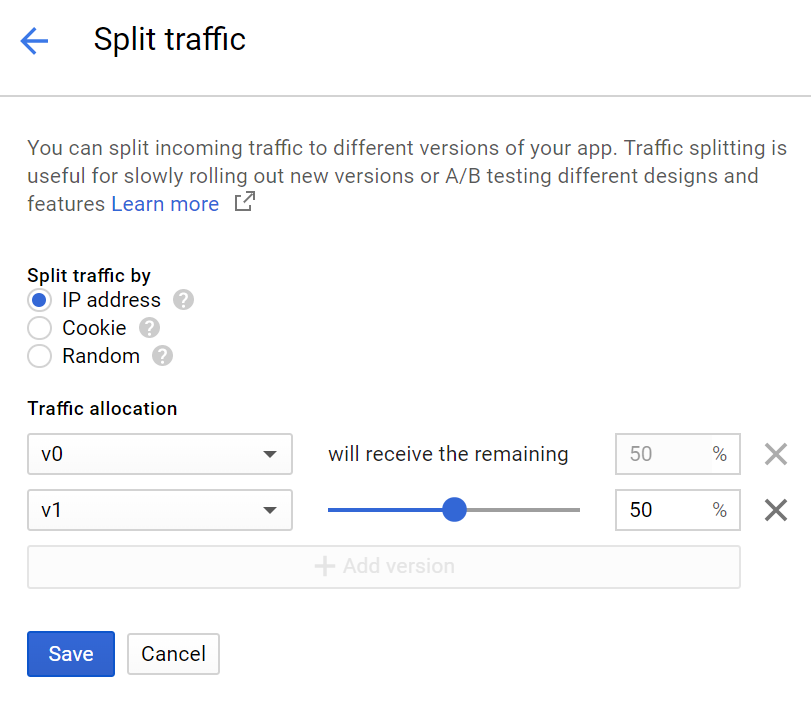
Task: Click the Learn more link
Action: [165, 204]
